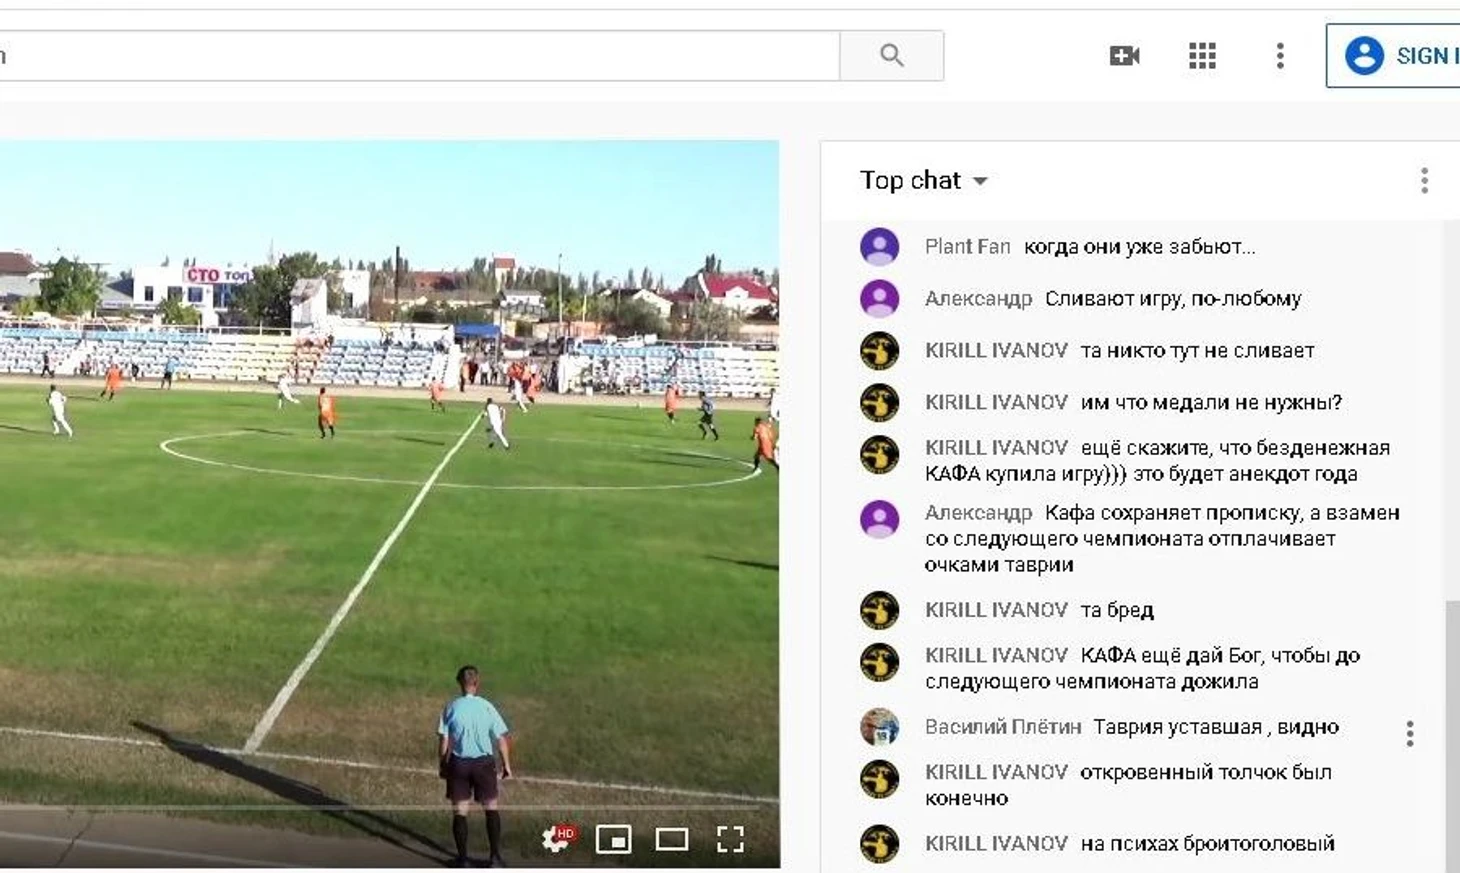Click the chat panel scrollbar

[x=1452, y=736]
